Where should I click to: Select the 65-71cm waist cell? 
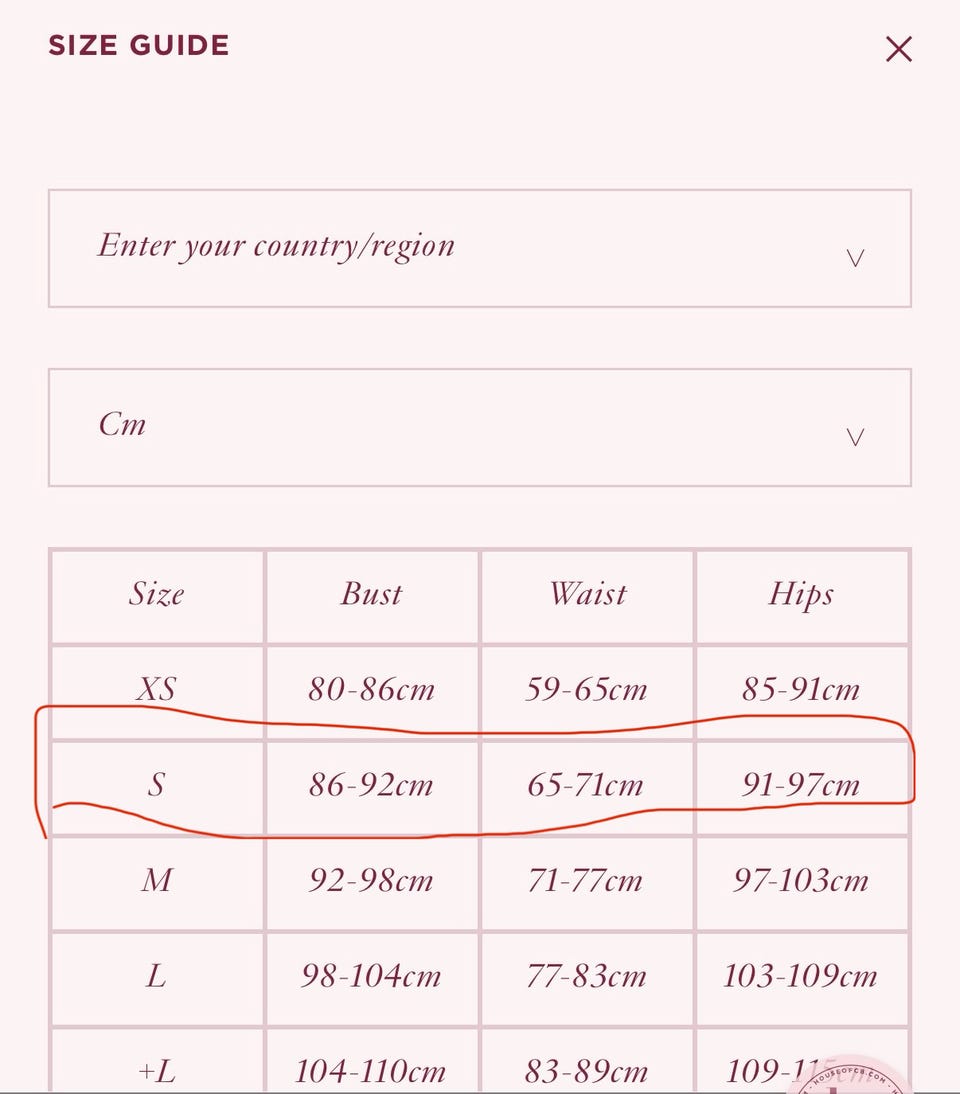[587, 786]
